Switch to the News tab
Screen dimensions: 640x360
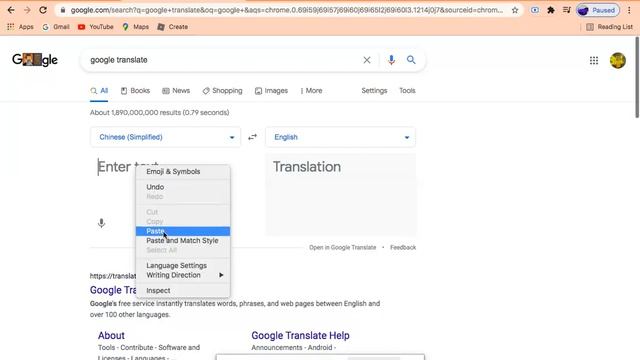(x=176, y=91)
